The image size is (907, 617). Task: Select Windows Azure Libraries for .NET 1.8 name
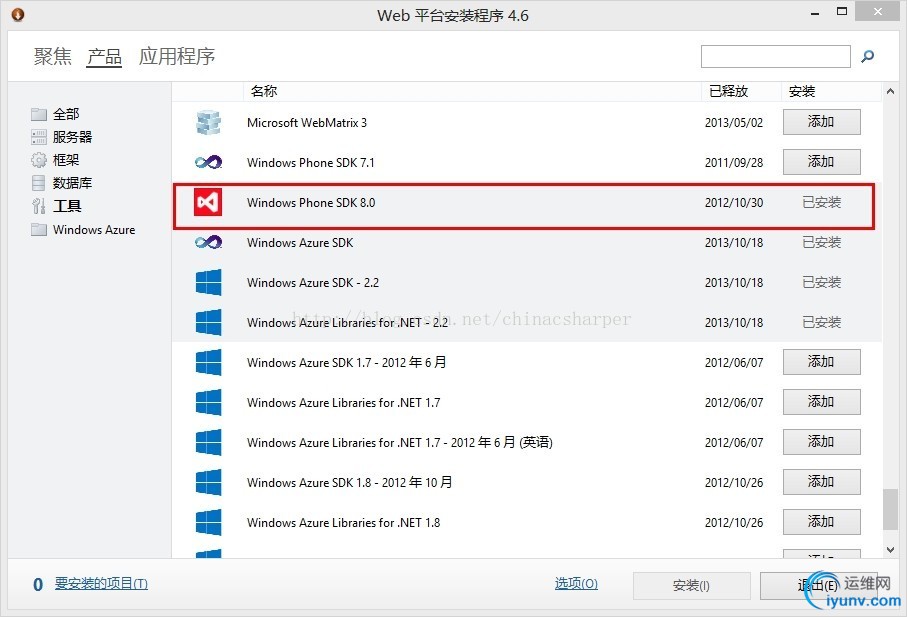pos(344,522)
